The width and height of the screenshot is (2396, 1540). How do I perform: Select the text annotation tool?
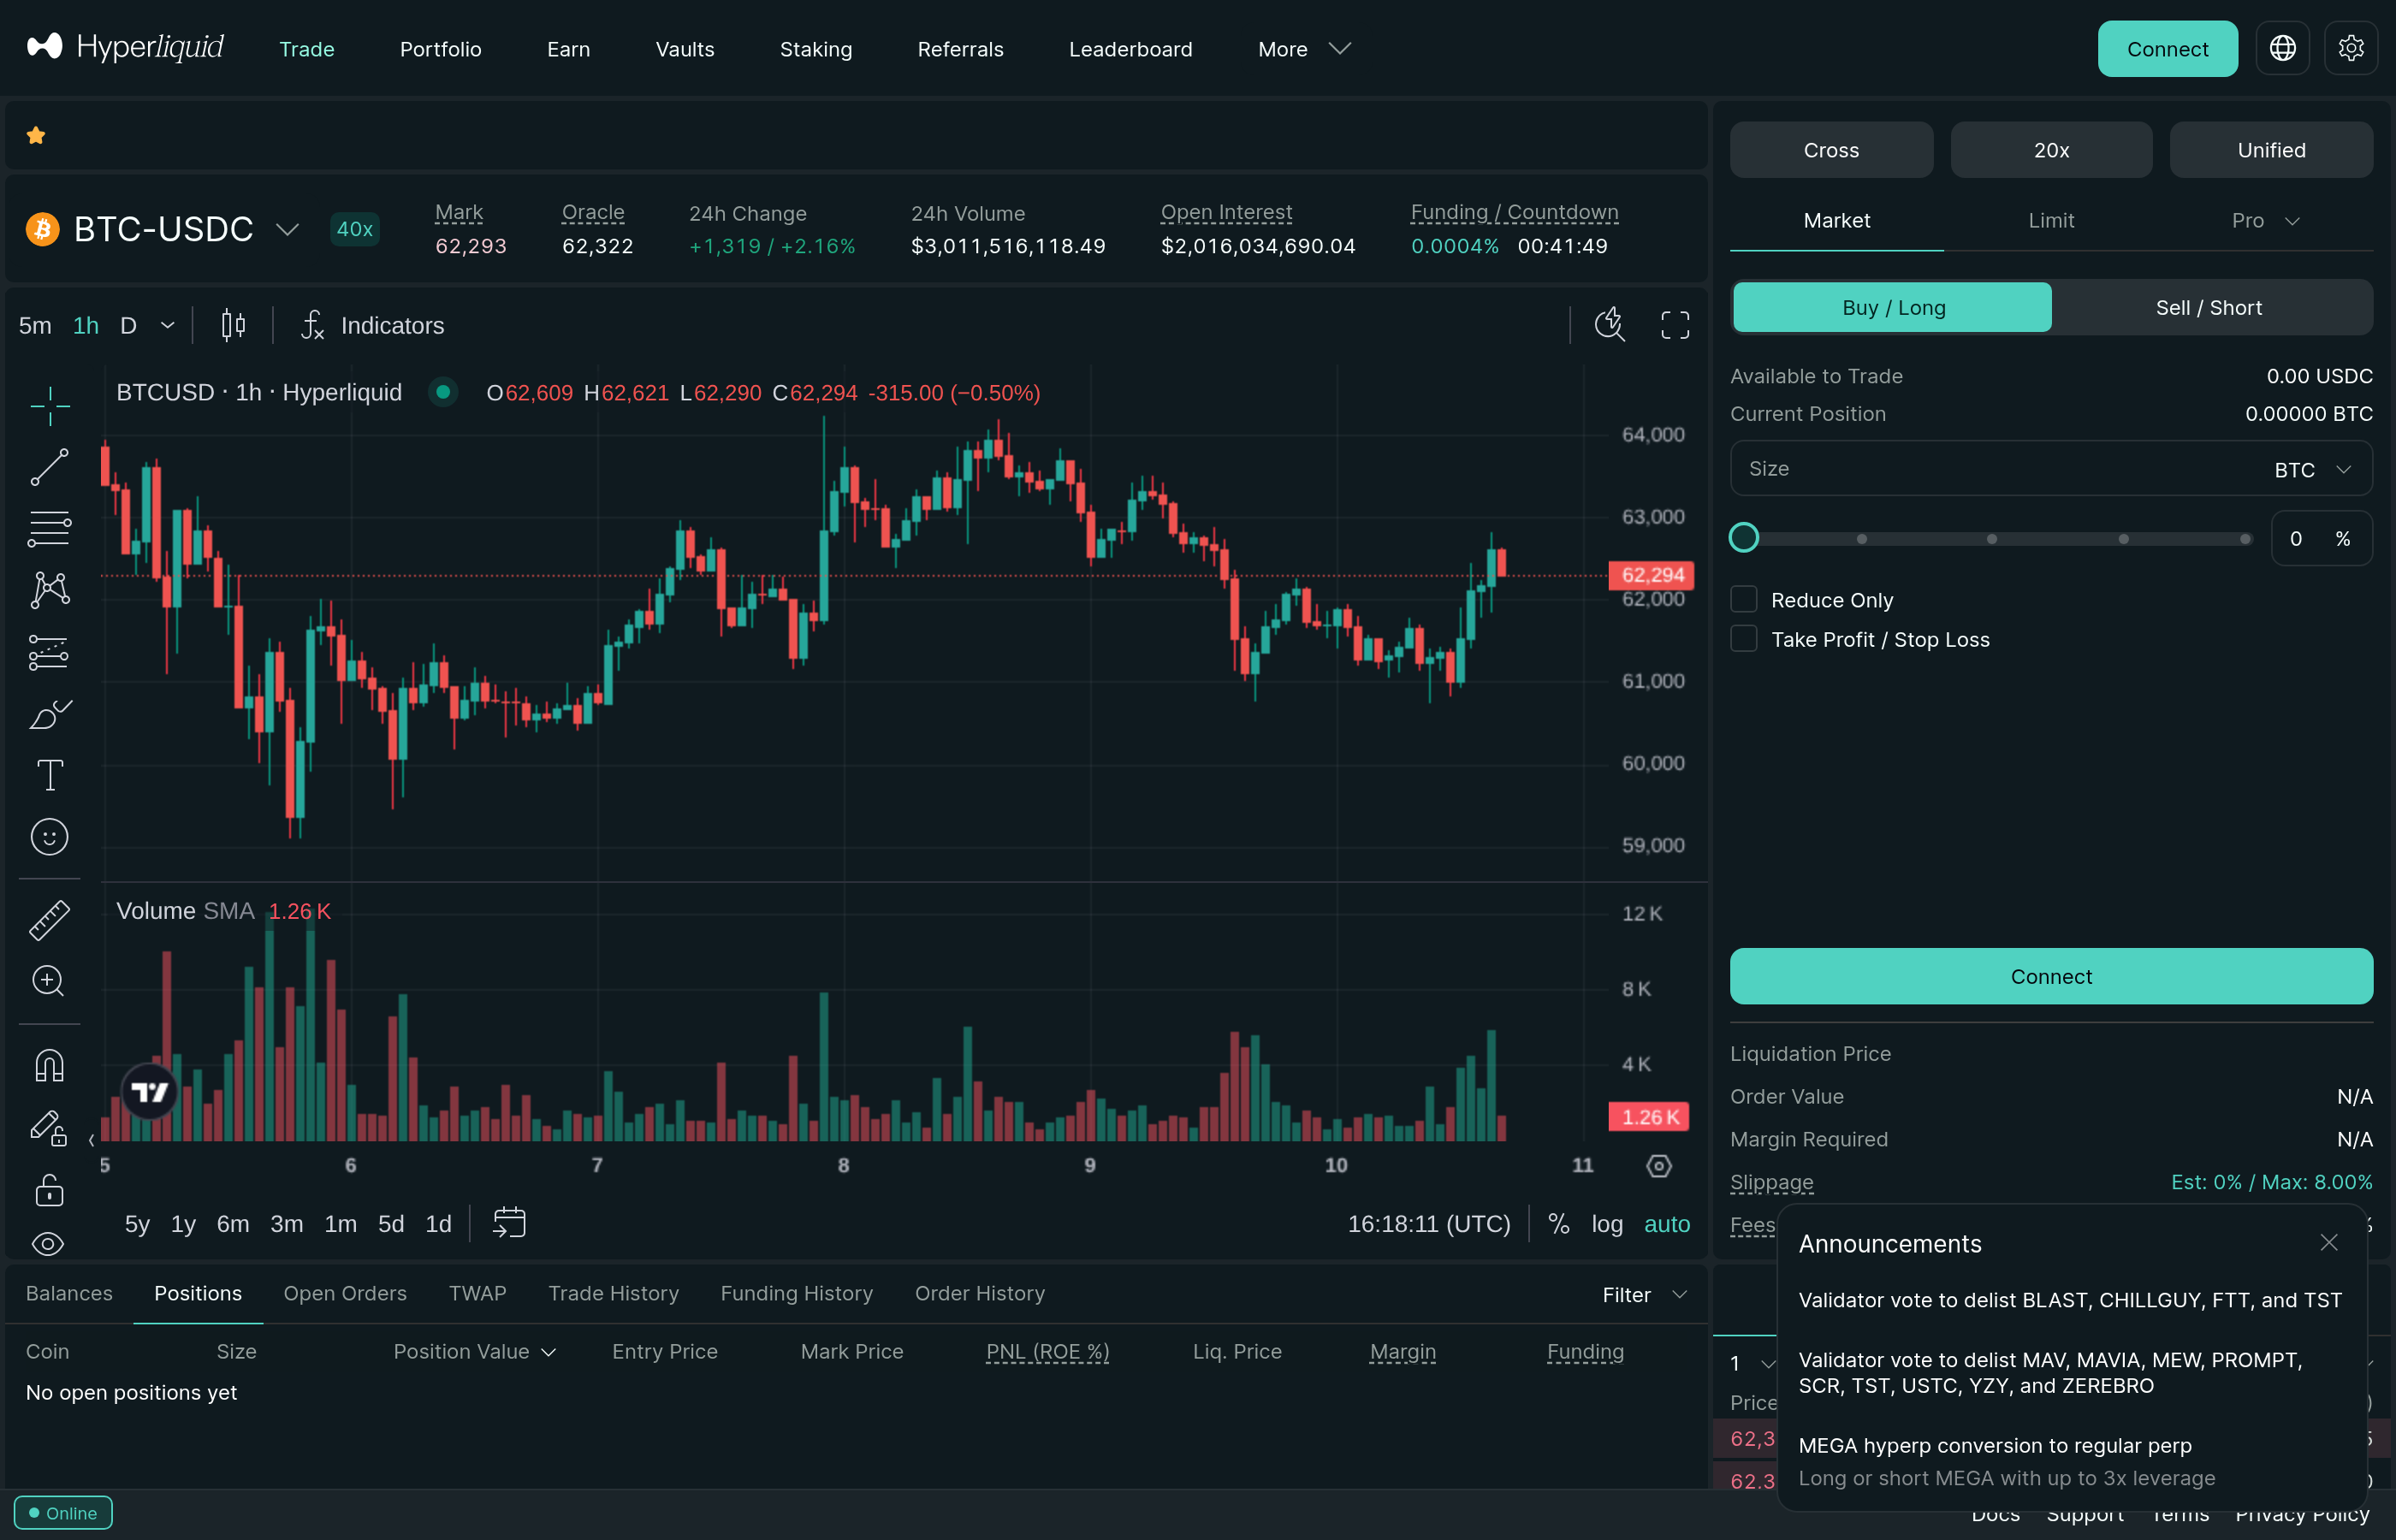pos(49,775)
